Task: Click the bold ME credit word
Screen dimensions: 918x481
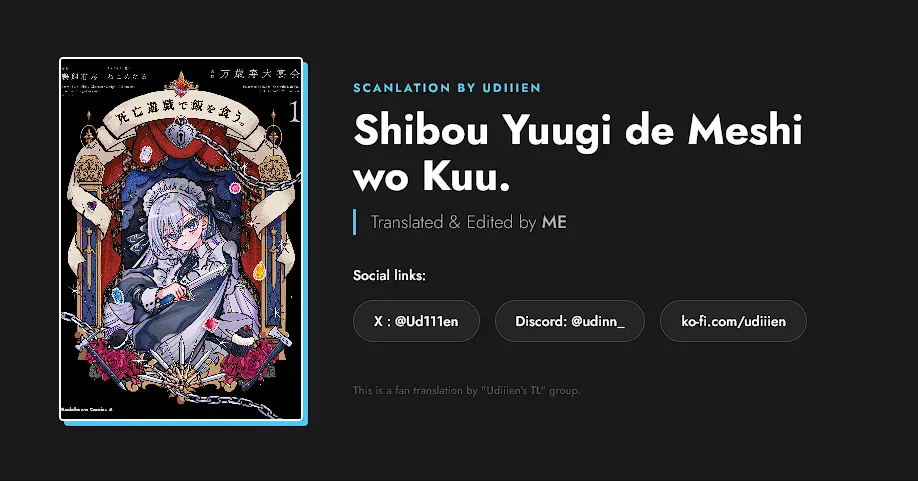Action: coord(554,222)
